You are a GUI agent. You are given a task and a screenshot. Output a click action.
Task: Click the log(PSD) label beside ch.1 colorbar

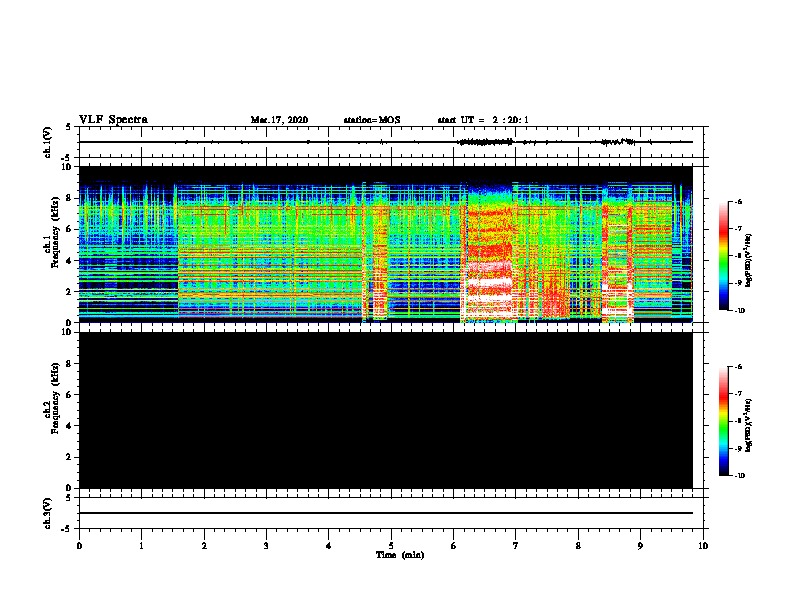749,260
